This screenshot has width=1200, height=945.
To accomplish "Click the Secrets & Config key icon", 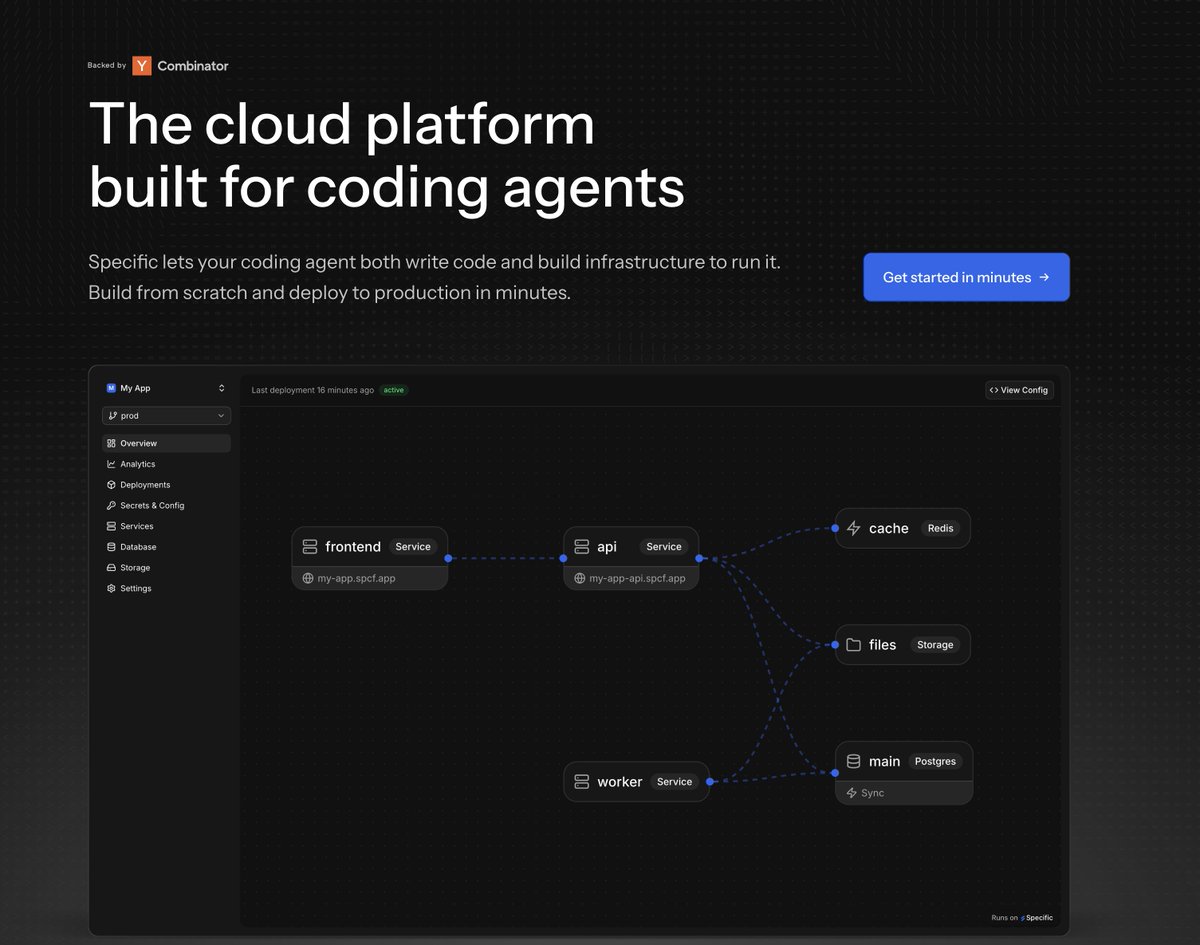I will [111, 505].
